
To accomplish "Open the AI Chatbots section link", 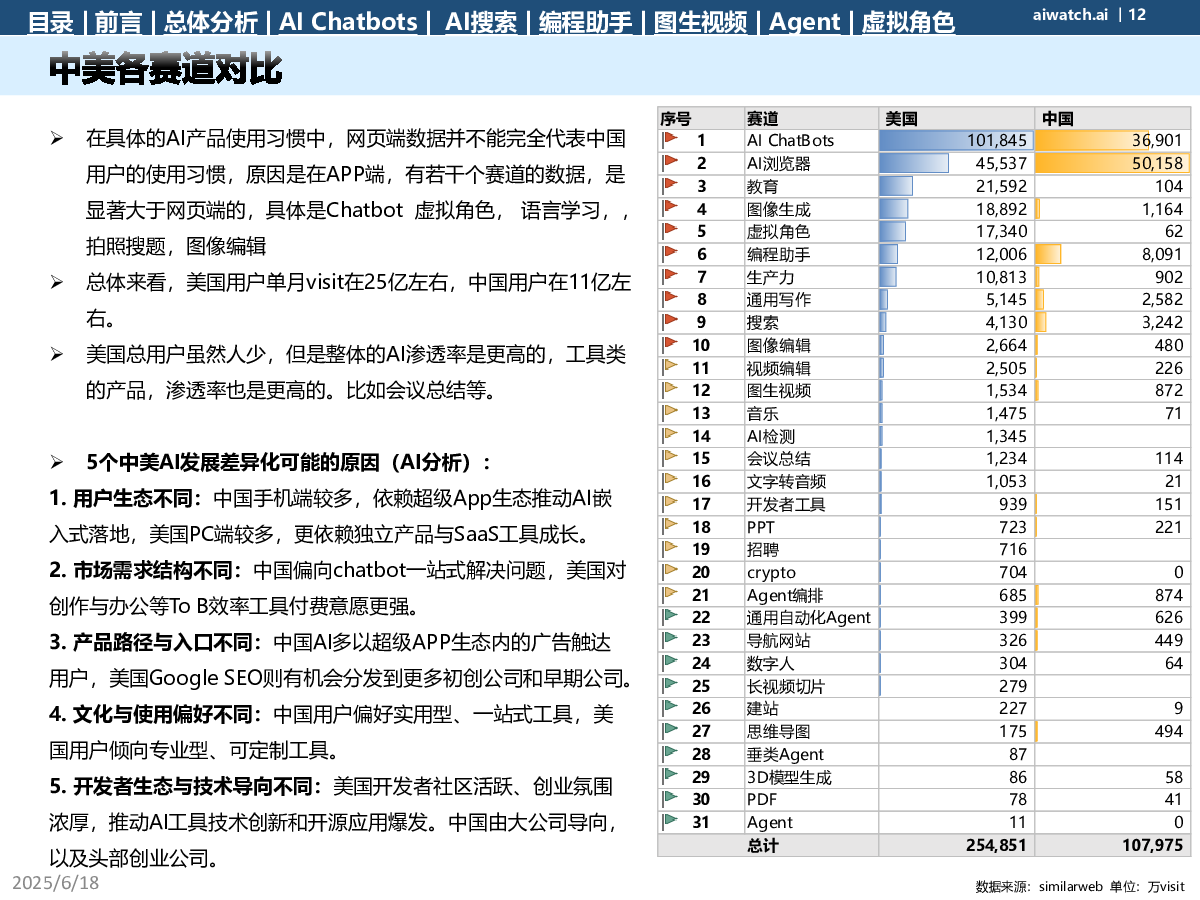I will coord(349,21).
